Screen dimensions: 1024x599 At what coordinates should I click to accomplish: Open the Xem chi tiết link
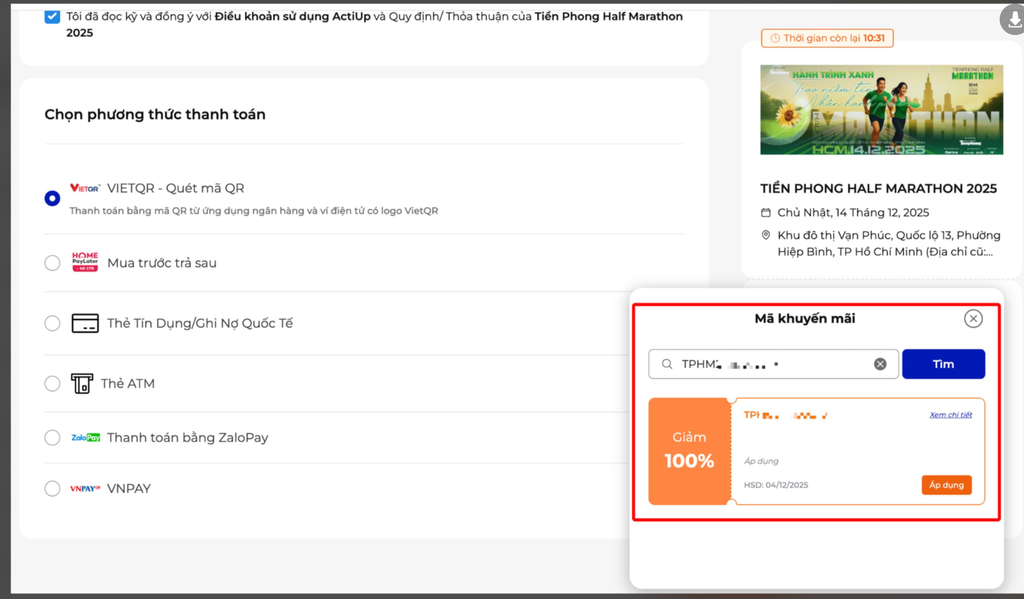click(950, 415)
